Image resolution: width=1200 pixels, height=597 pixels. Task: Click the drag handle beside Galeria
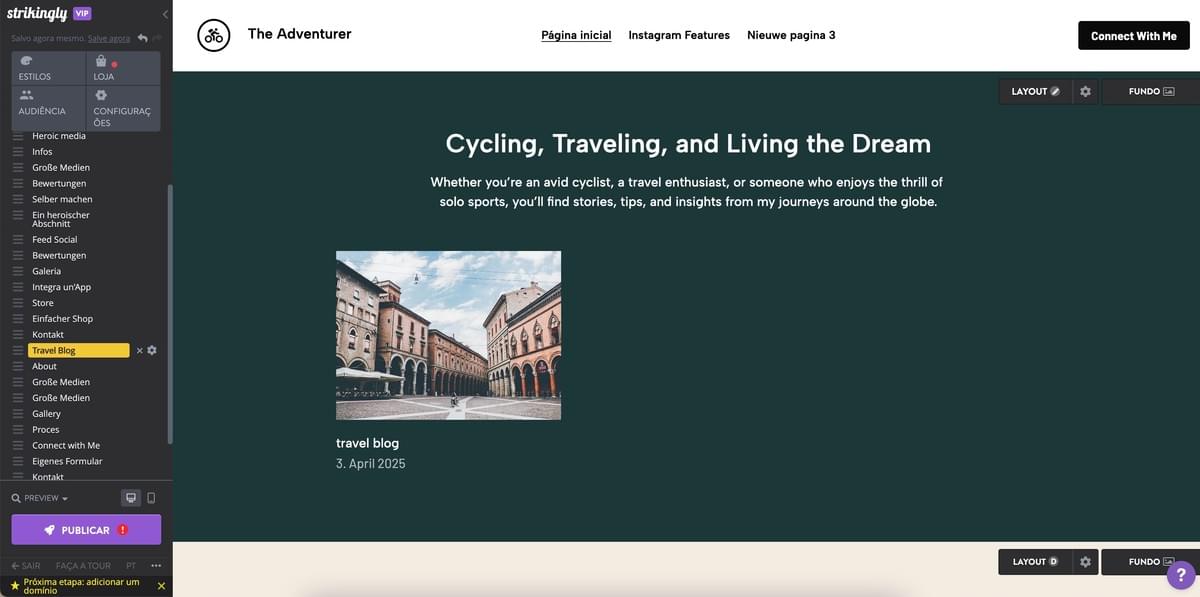18,271
